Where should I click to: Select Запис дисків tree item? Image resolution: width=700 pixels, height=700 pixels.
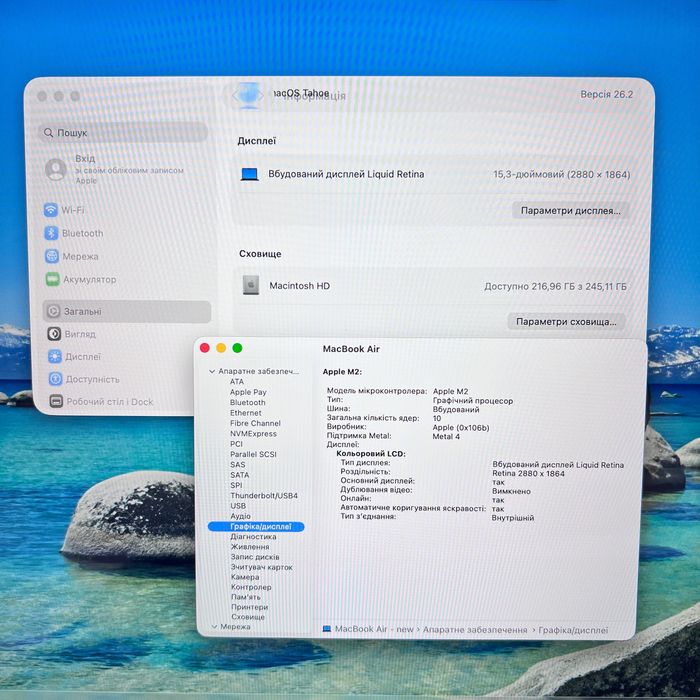[255, 557]
